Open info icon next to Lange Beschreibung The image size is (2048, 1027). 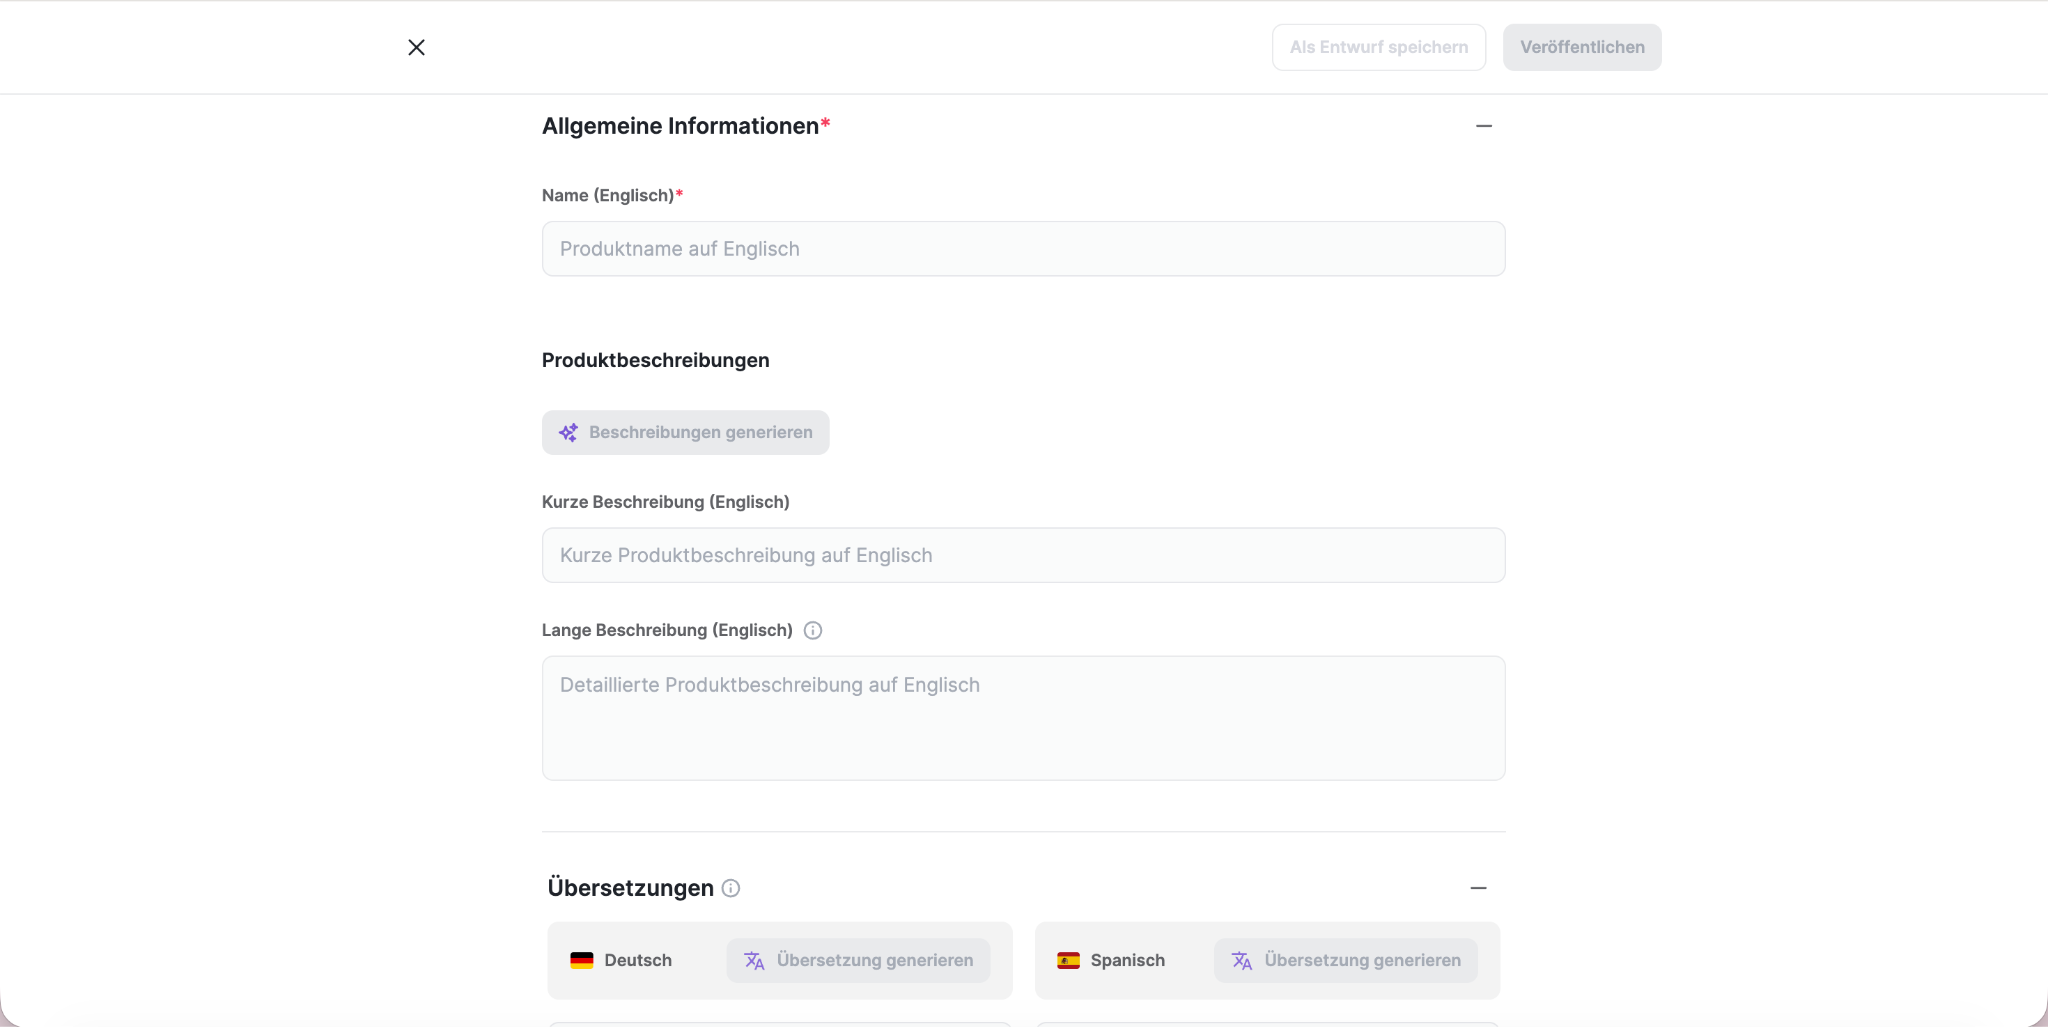pos(813,630)
